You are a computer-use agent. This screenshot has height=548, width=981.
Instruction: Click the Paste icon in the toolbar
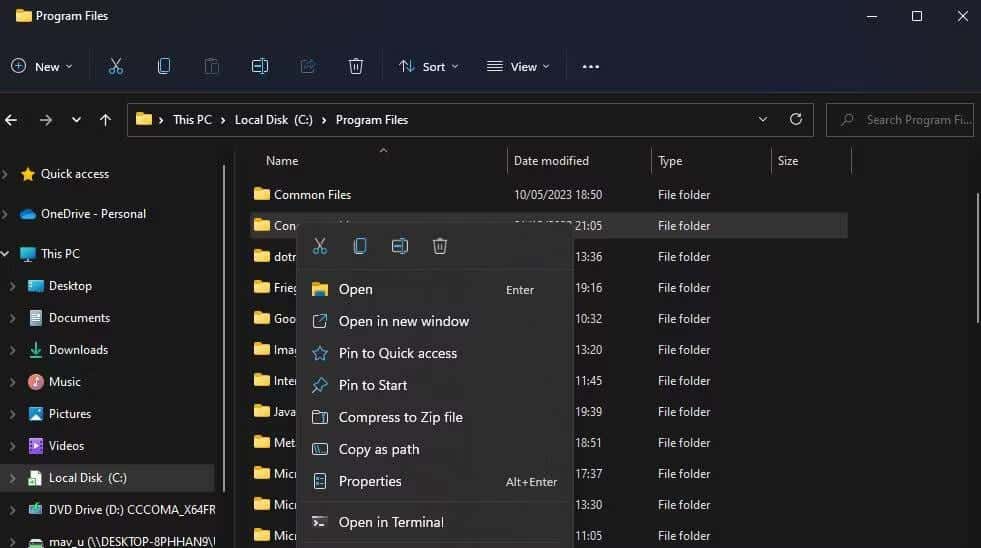(x=211, y=66)
